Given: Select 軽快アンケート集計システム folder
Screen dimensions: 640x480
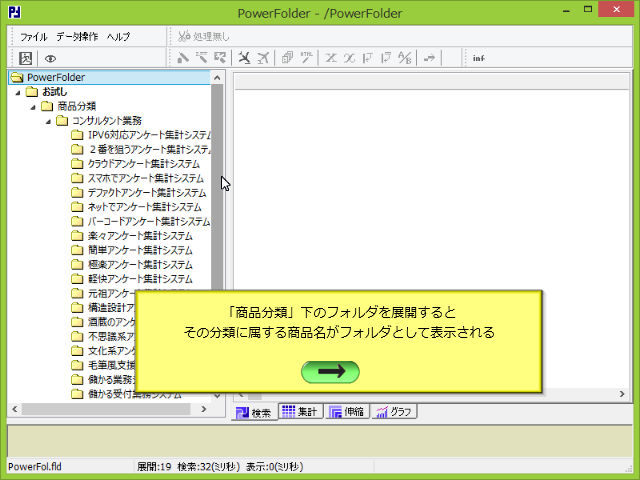Looking at the screenshot, I should click(140, 279).
